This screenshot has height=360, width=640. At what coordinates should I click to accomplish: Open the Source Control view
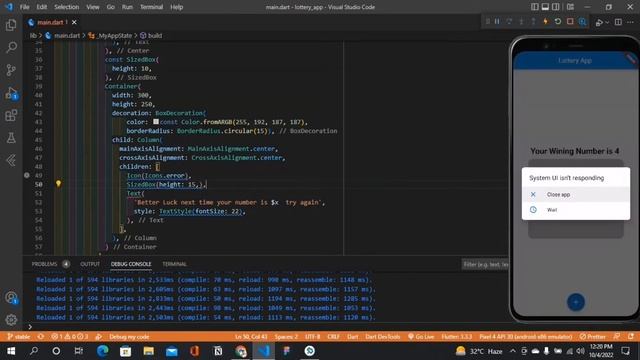coord(11,70)
